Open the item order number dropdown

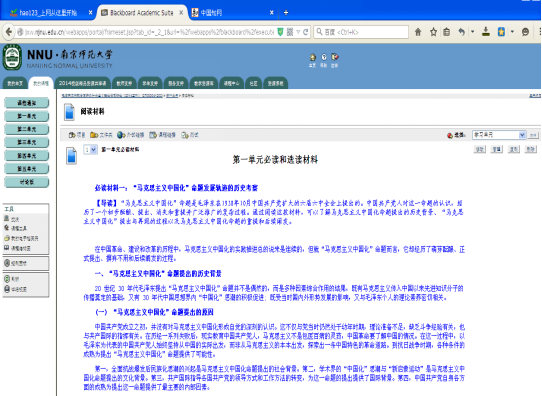90,150
